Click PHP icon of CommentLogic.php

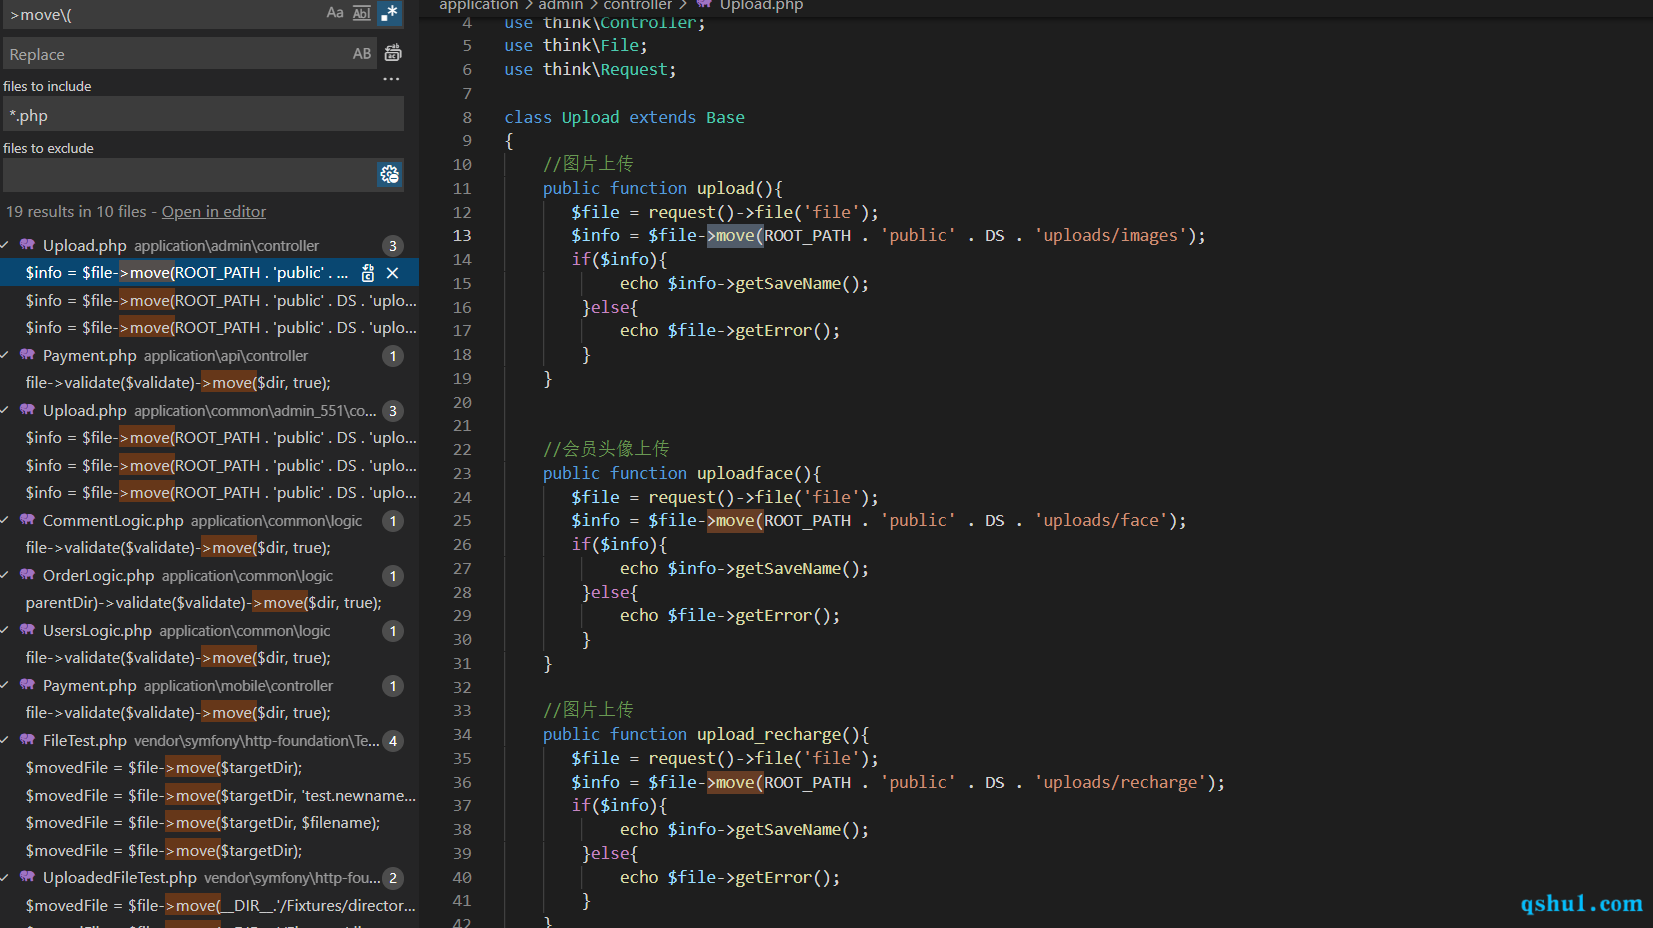(27, 520)
